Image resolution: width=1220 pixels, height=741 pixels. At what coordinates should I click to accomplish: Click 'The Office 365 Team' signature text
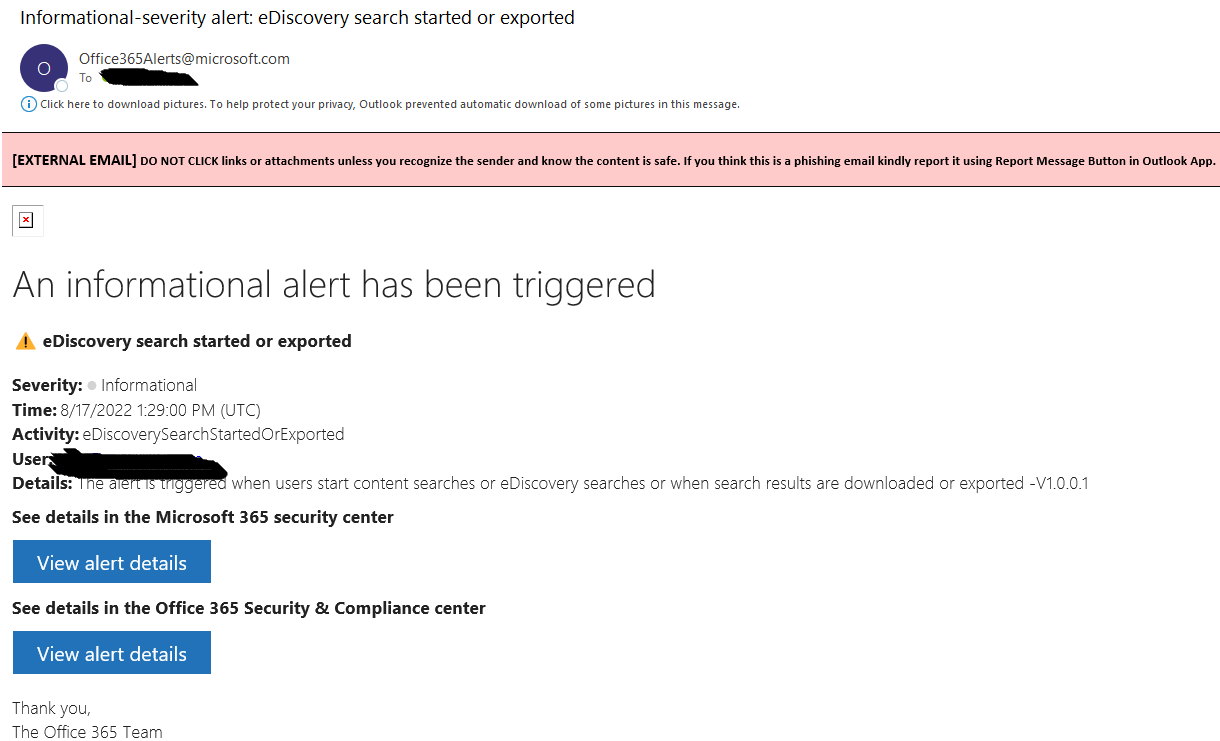point(87,732)
